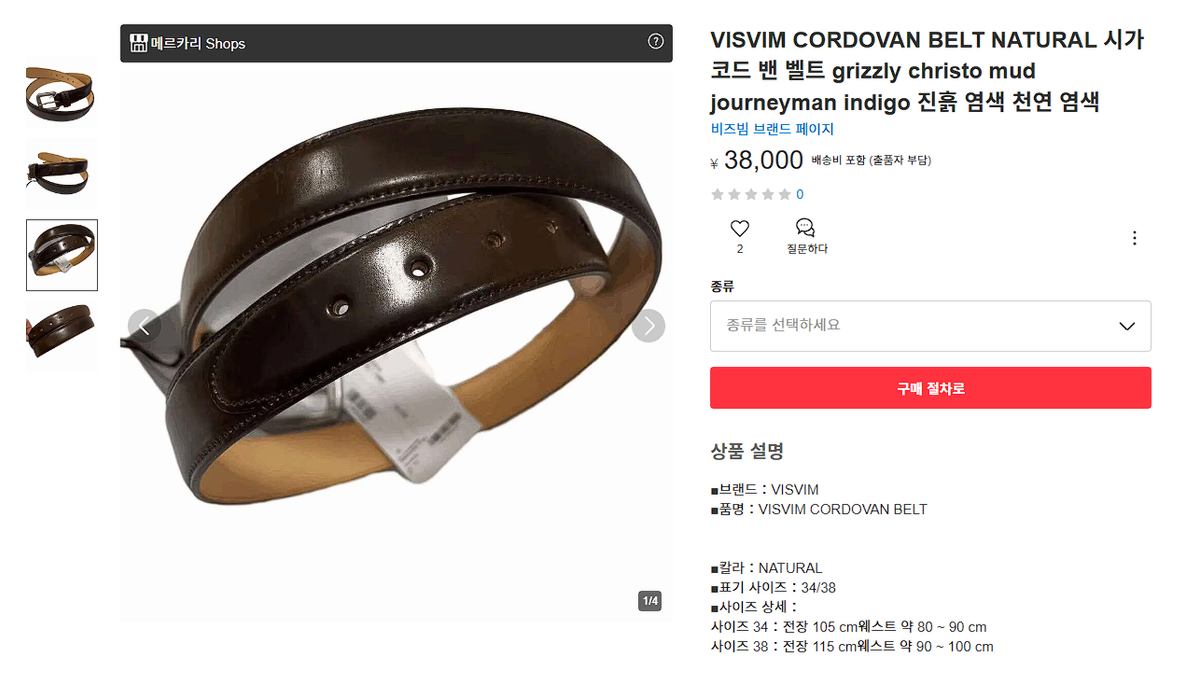Image resolution: width=1199 pixels, height=699 pixels.
Task: Open the question comment bubble icon
Action: 805,227
